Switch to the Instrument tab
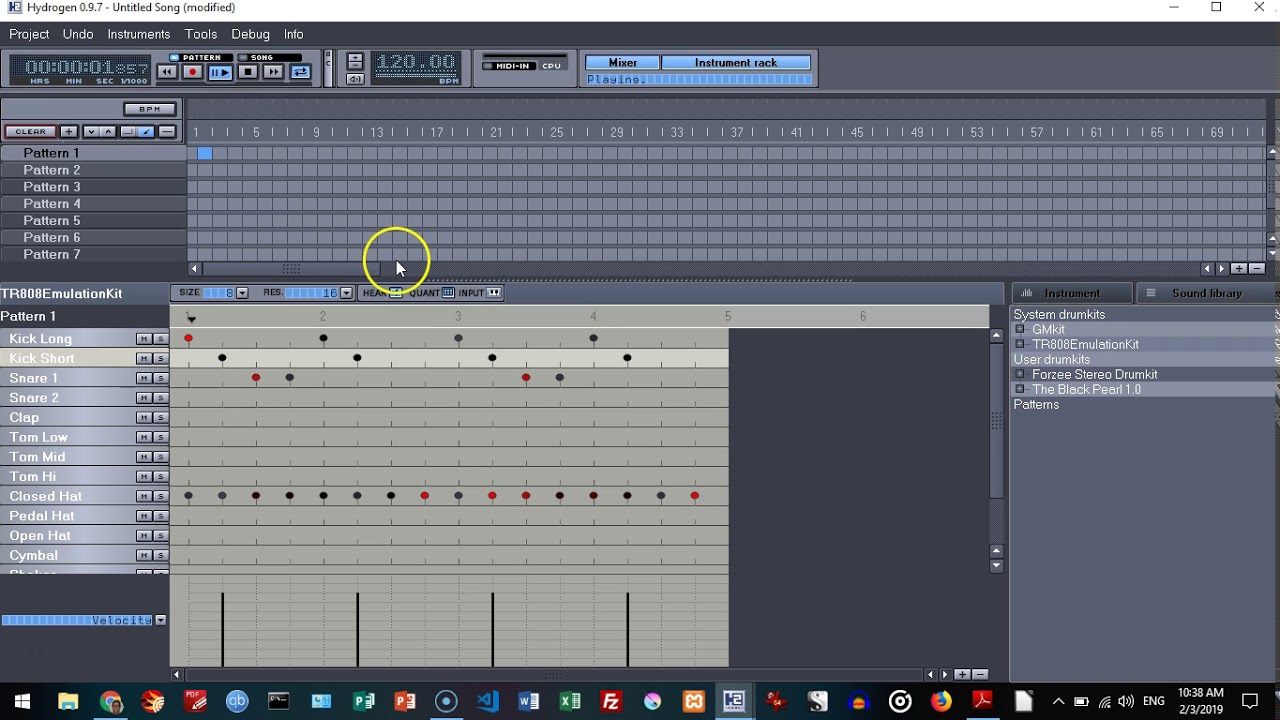Image resolution: width=1280 pixels, height=720 pixels. tap(1072, 293)
